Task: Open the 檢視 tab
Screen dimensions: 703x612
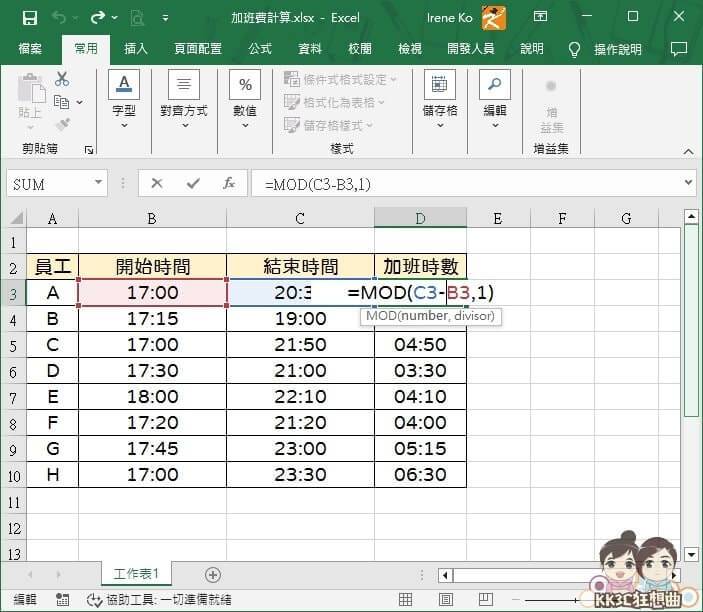Action: pos(410,48)
